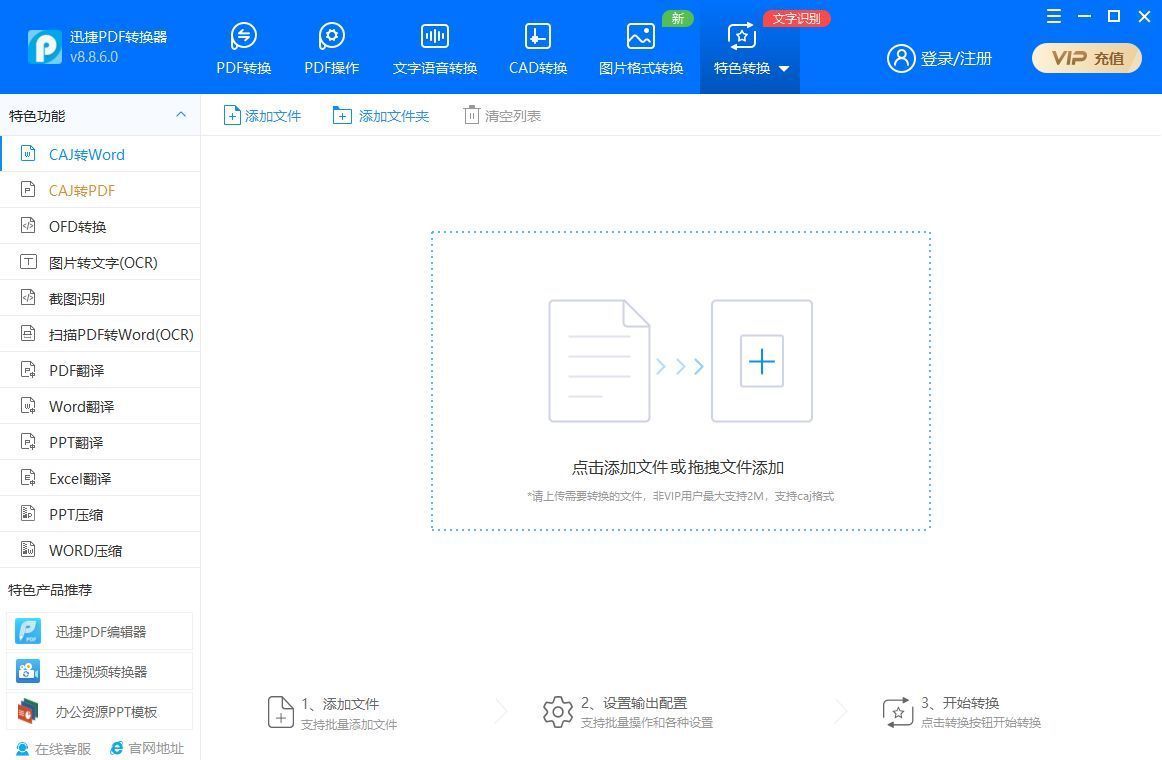
Task: Switch to CAD转换 tab
Action: 538,49
